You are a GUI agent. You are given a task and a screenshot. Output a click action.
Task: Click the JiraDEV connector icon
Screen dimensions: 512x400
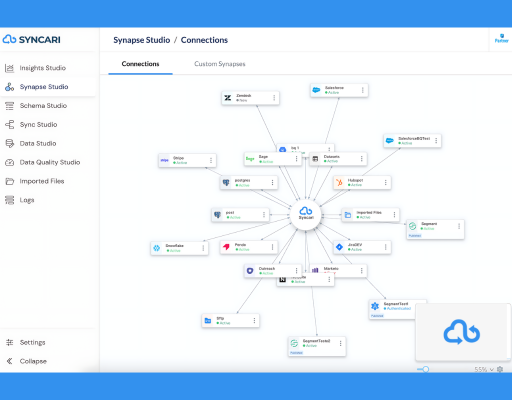[x=339, y=247]
